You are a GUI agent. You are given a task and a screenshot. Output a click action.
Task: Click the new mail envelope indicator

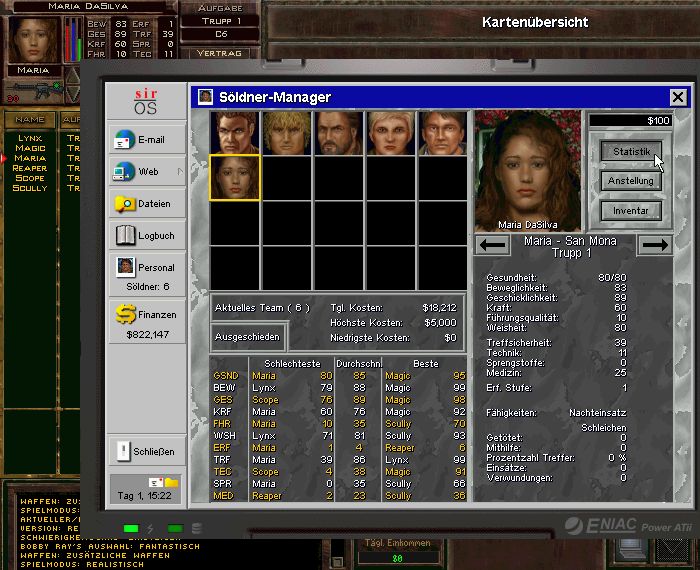coord(156,482)
